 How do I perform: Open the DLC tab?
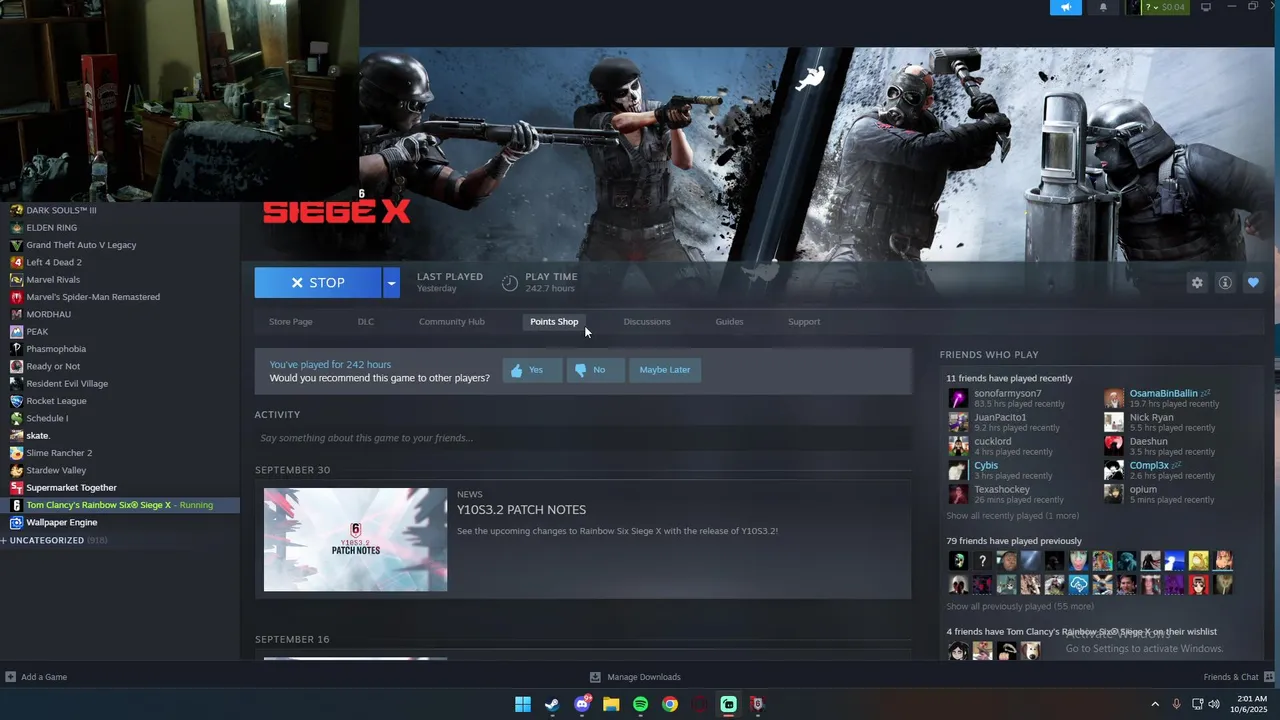click(x=366, y=322)
